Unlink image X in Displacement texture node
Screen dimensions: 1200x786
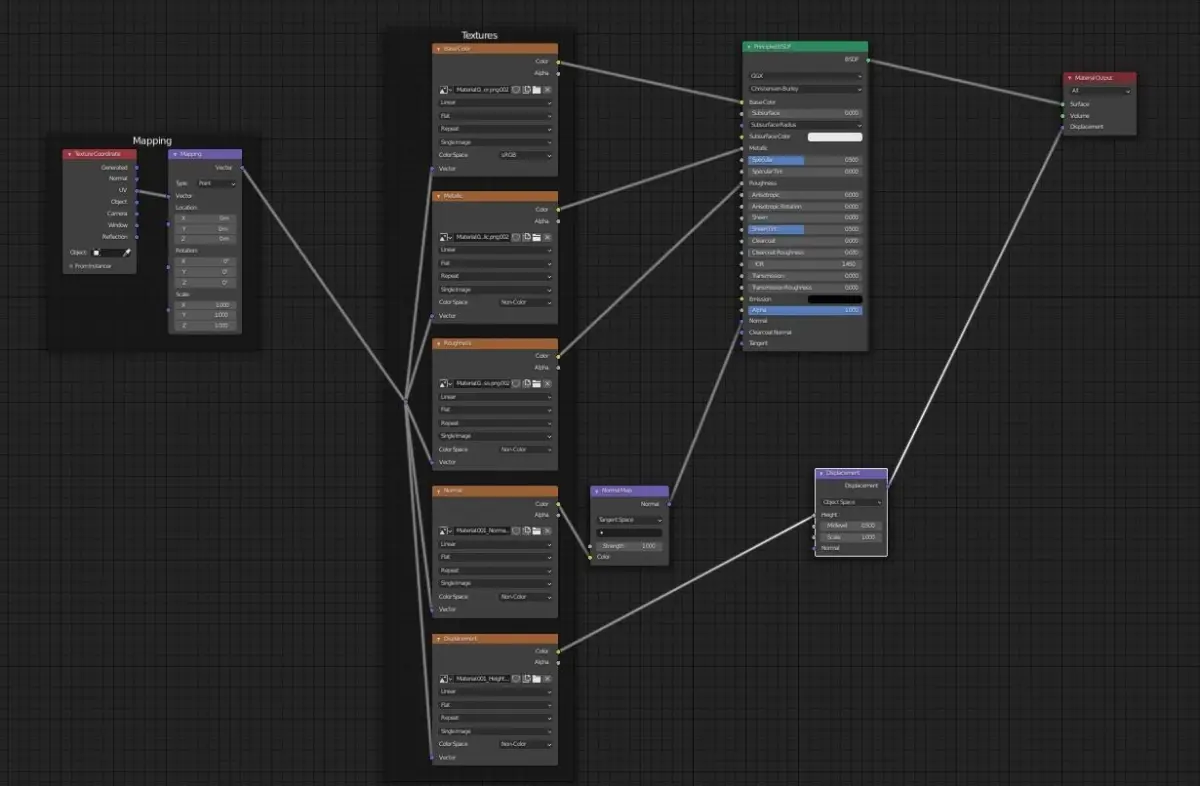[547, 678]
